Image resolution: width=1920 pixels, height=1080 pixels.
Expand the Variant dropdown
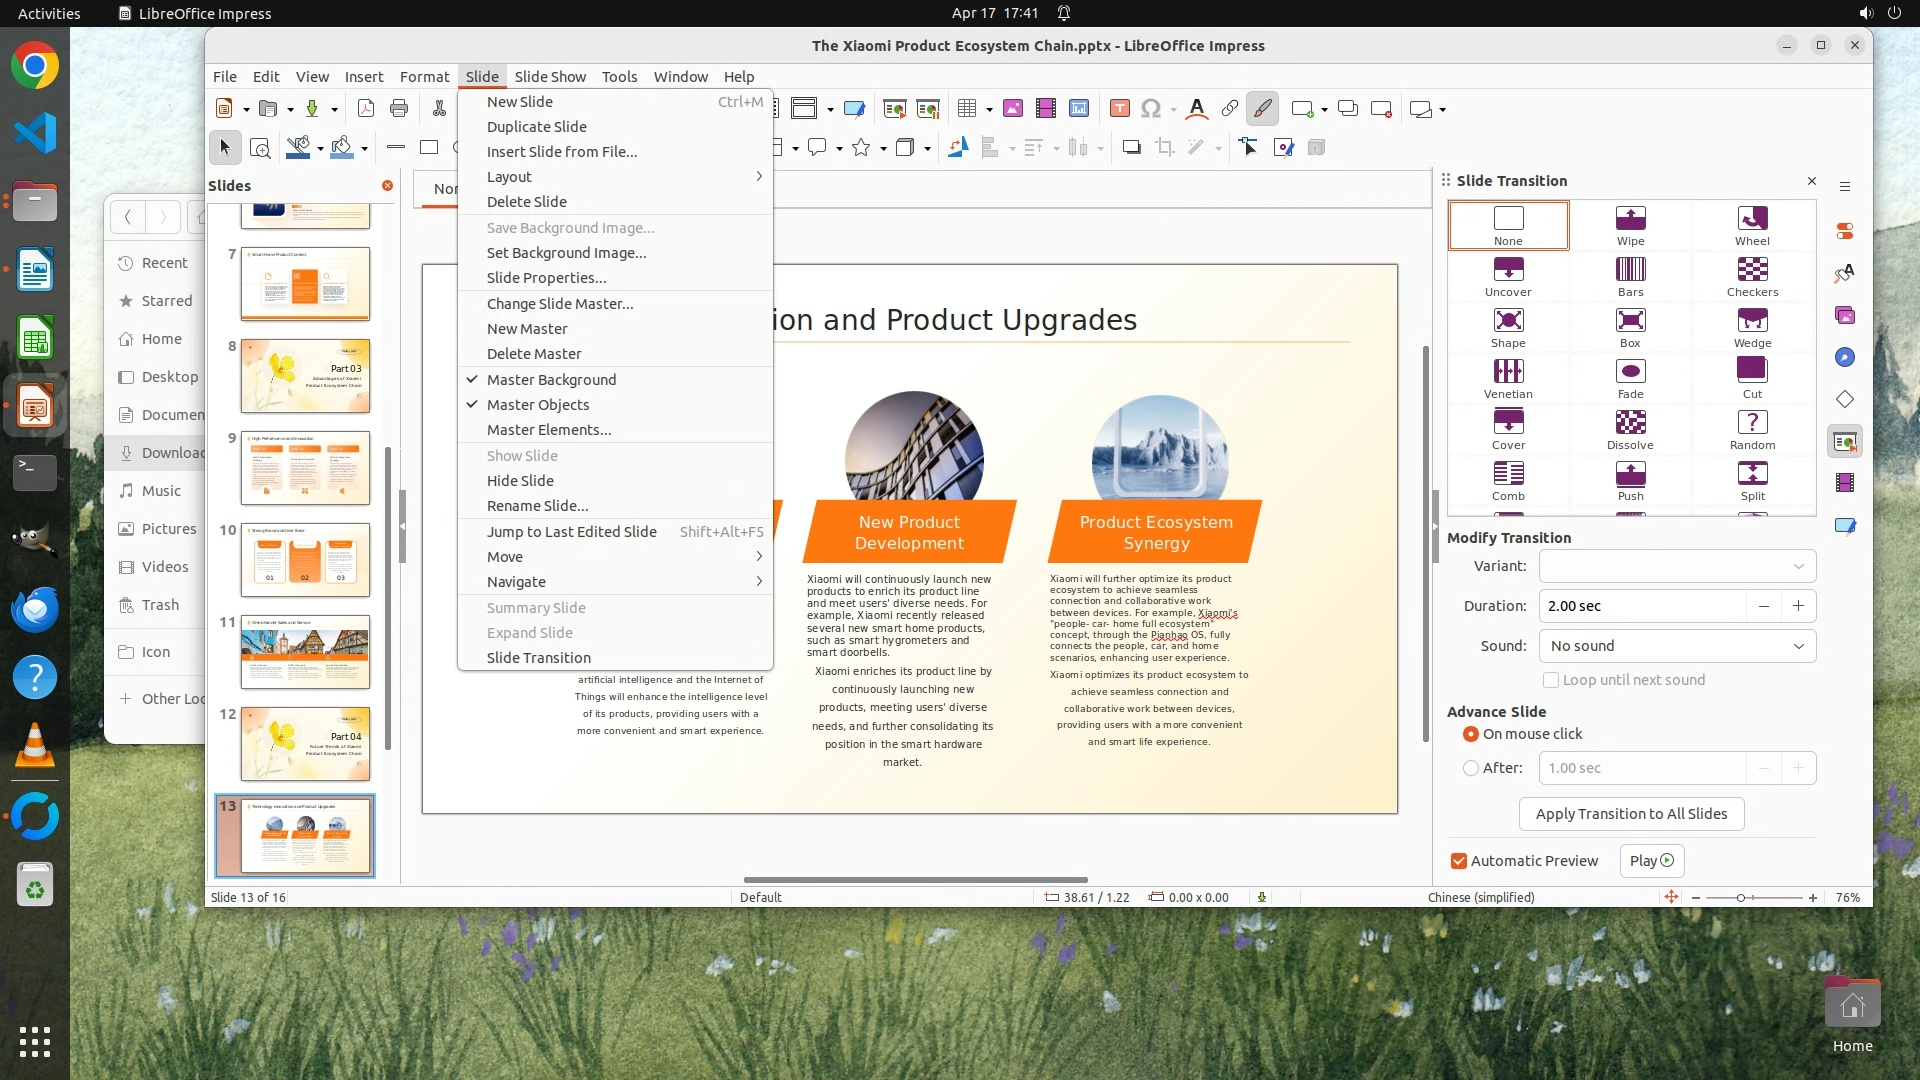click(x=1677, y=566)
